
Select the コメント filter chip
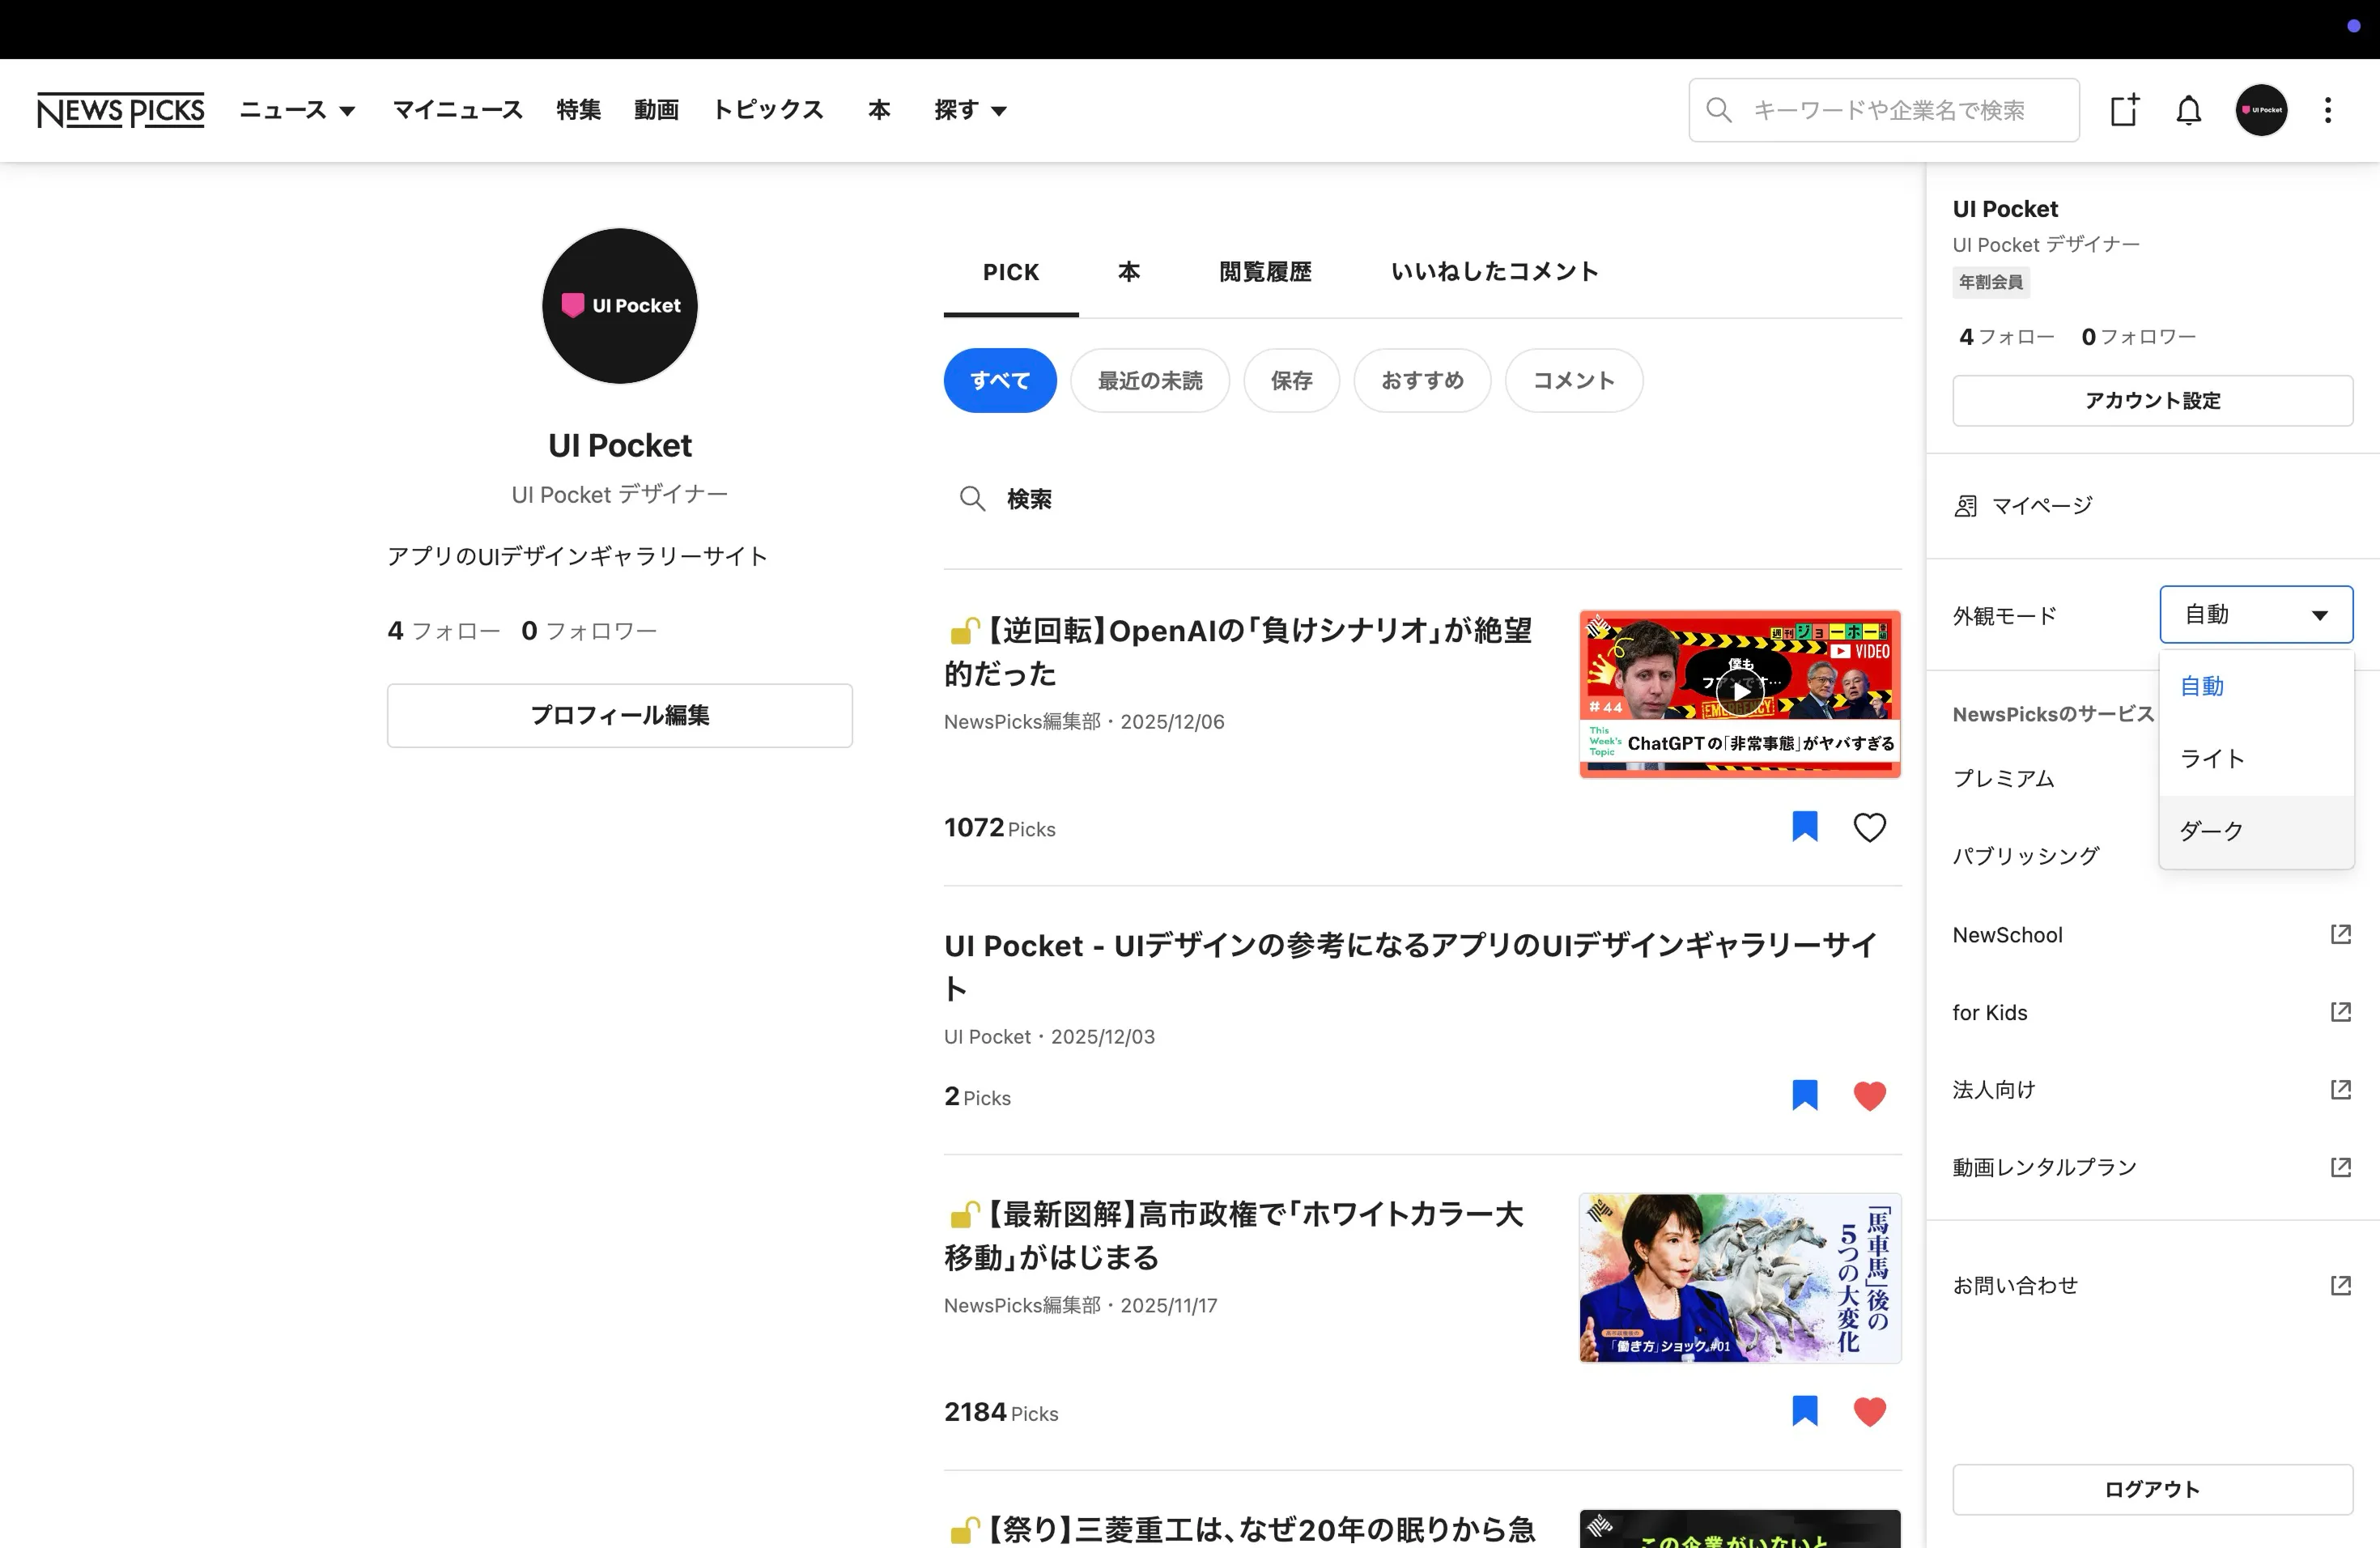tap(1574, 380)
